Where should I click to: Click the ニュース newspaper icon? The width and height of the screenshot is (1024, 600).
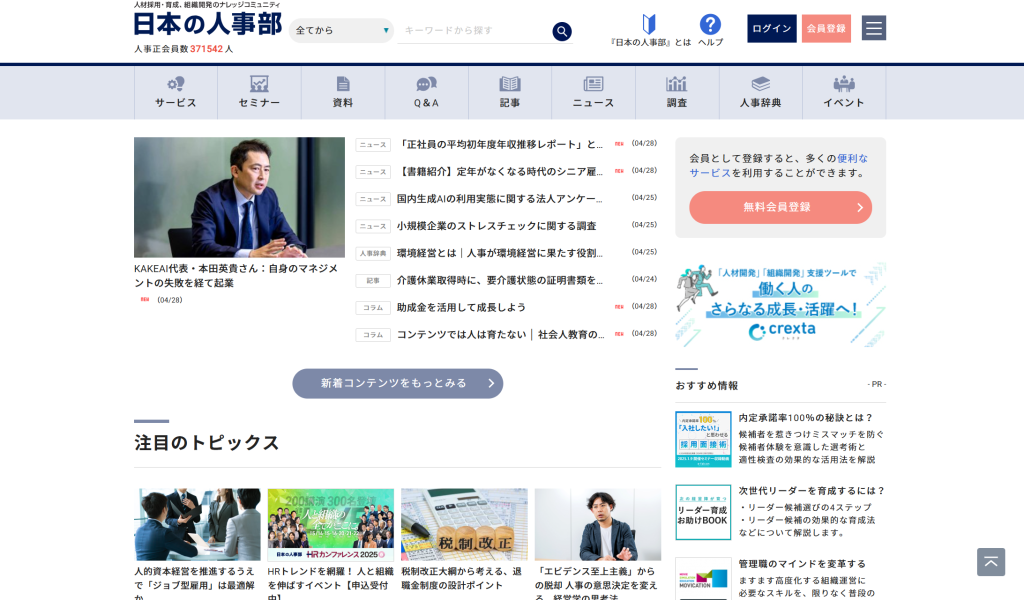tap(594, 84)
